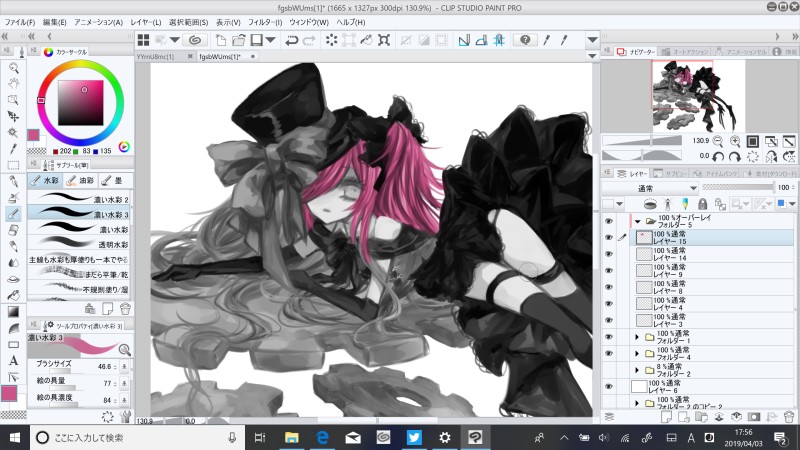The image size is (800, 450).
Task: Select the Gradient tool
Action: 13,311
